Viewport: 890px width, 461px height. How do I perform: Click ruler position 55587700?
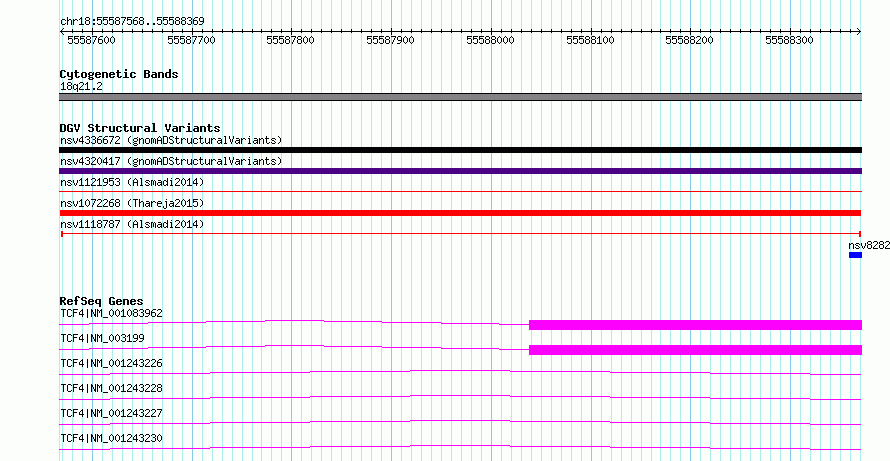click(x=191, y=40)
